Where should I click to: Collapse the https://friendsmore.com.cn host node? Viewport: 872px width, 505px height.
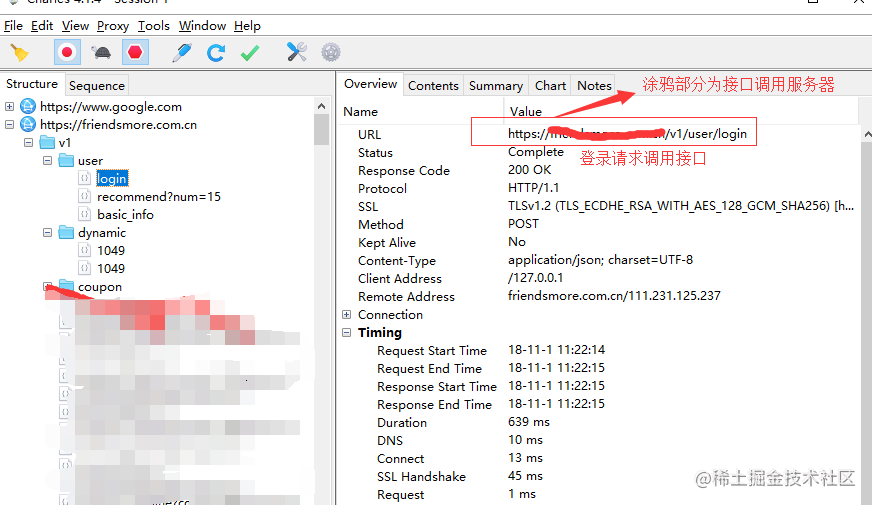pyautogui.click(x=9, y=125)
